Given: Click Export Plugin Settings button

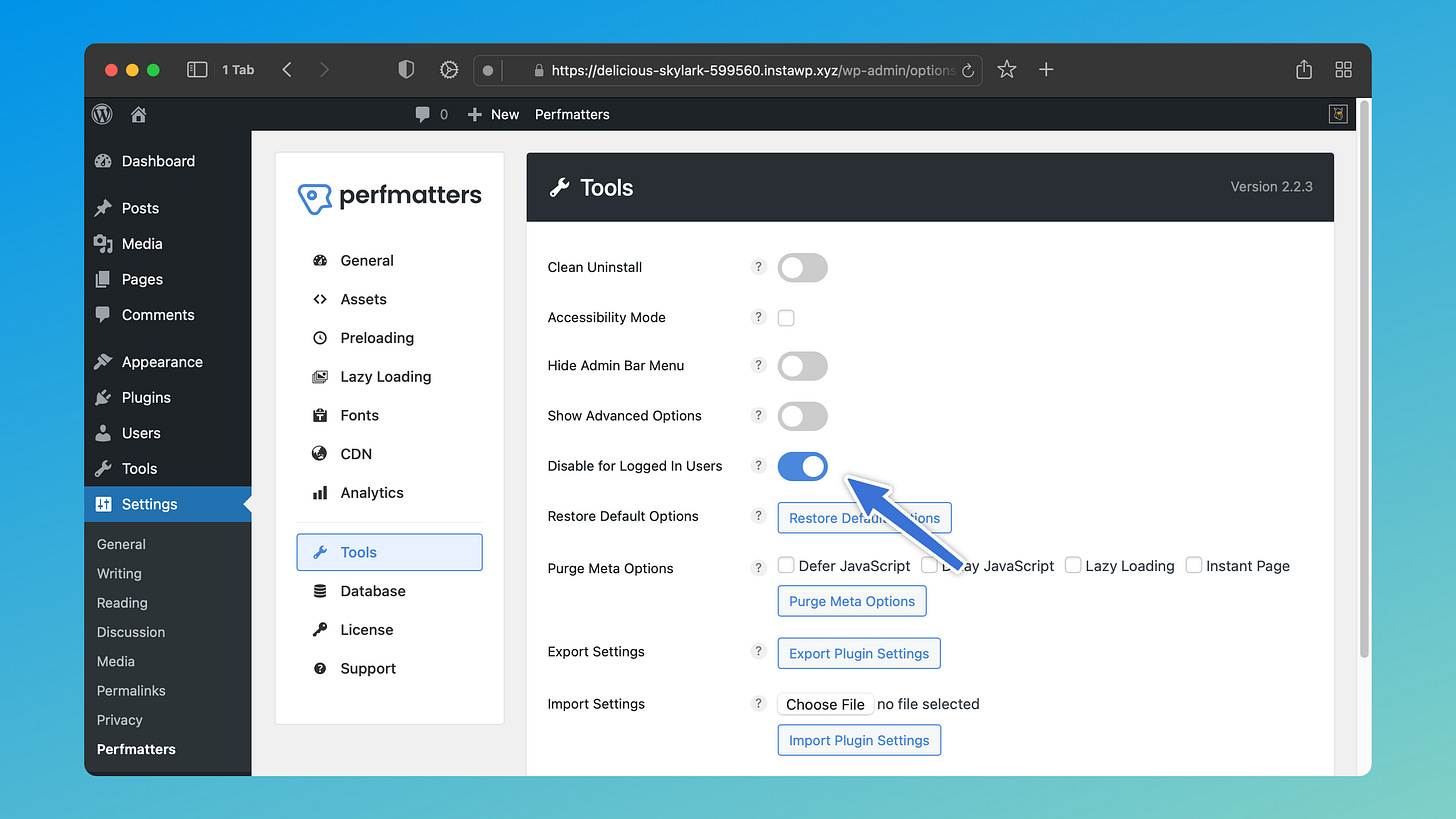Looking at the screenshot, I should point(859,653).
